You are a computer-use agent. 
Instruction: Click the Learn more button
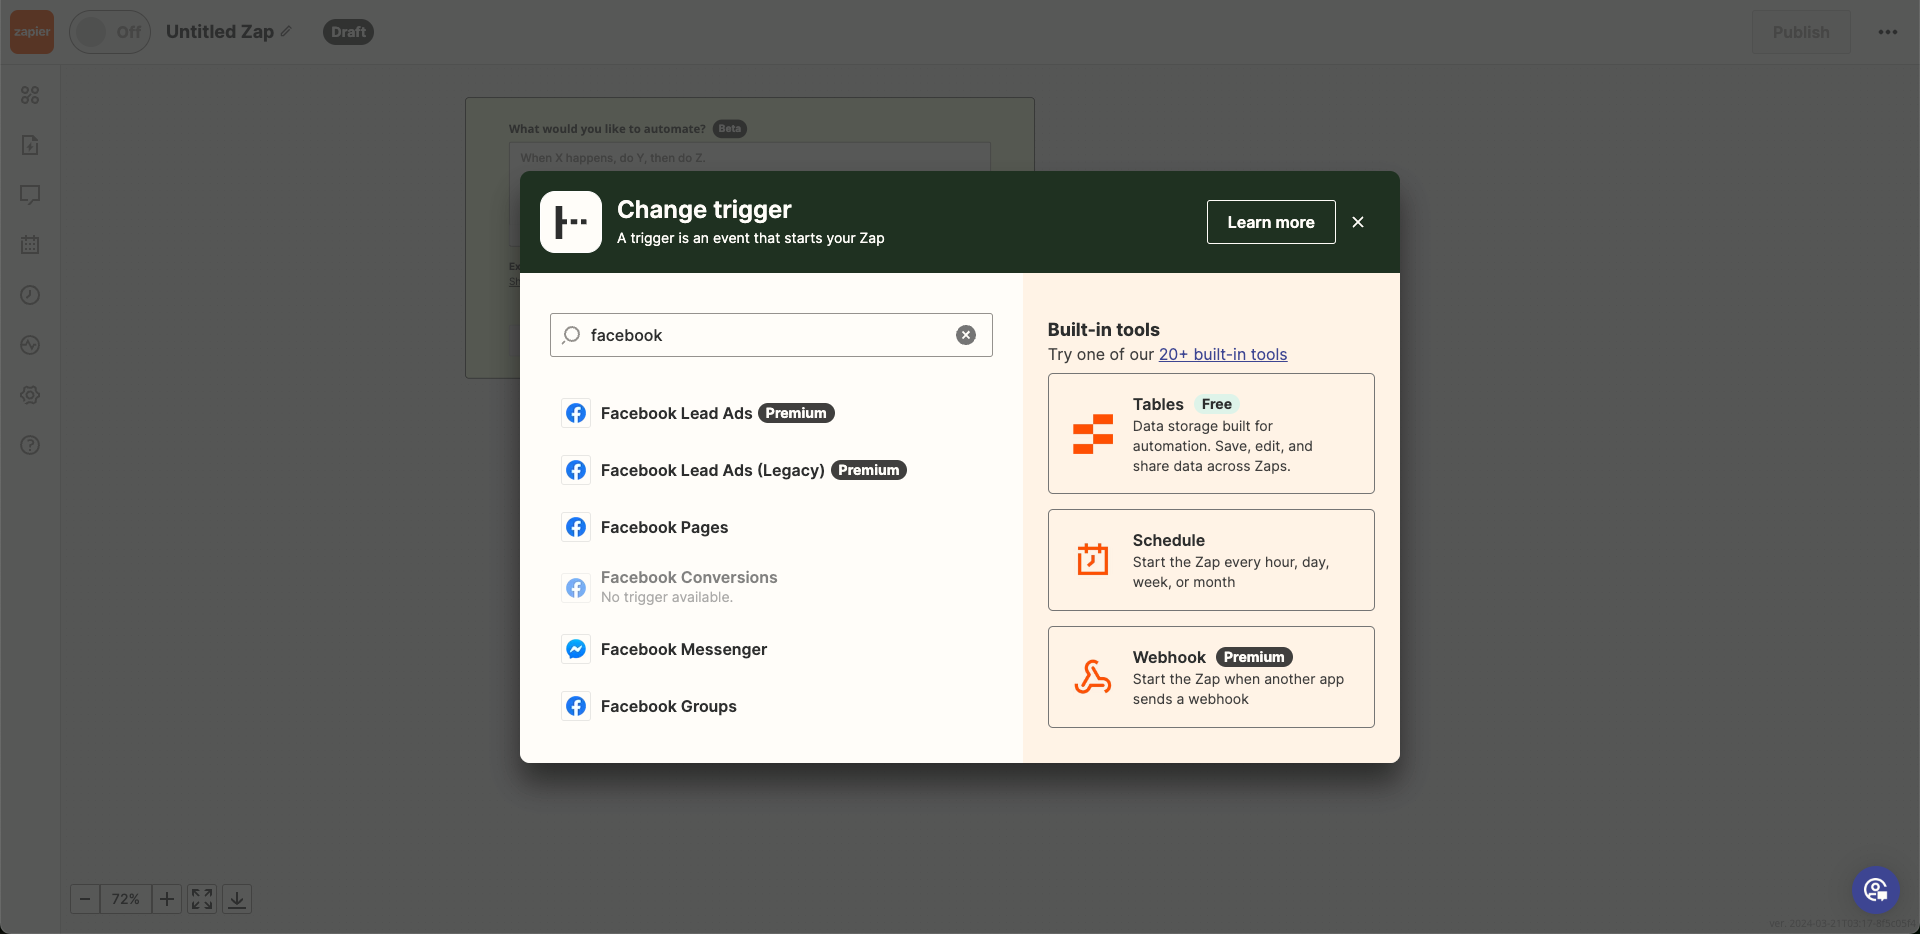click(1270, 222)
